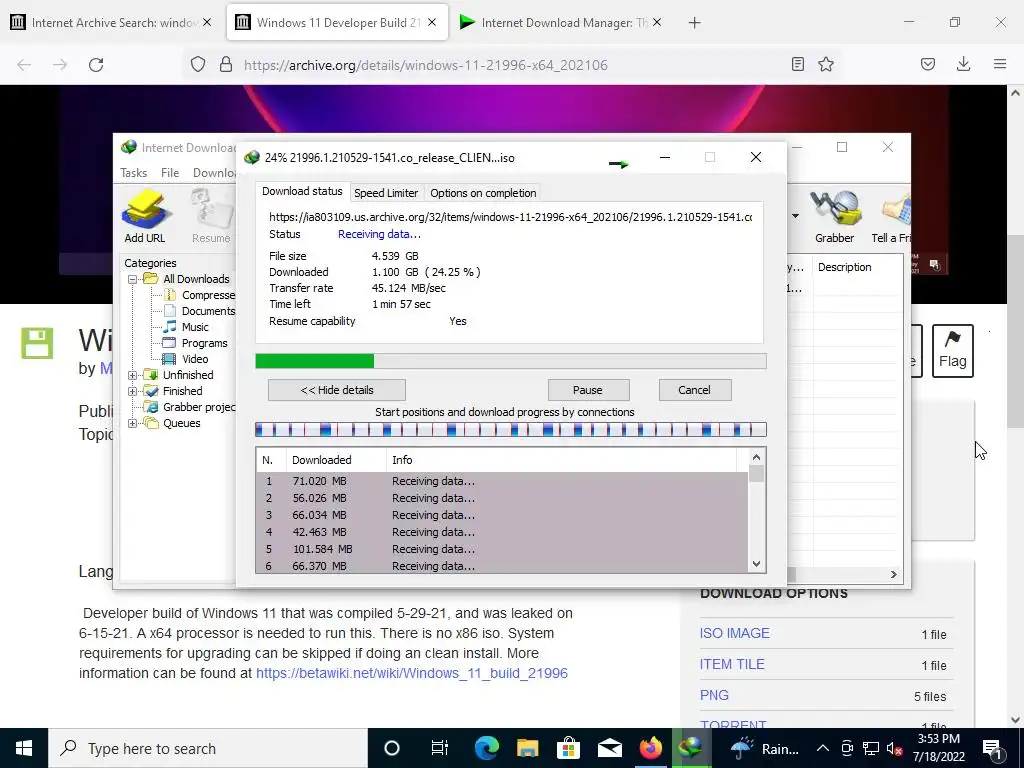Open Grabber tool in IDM toolbar
Screen dimensions: 1024x768
834,216
